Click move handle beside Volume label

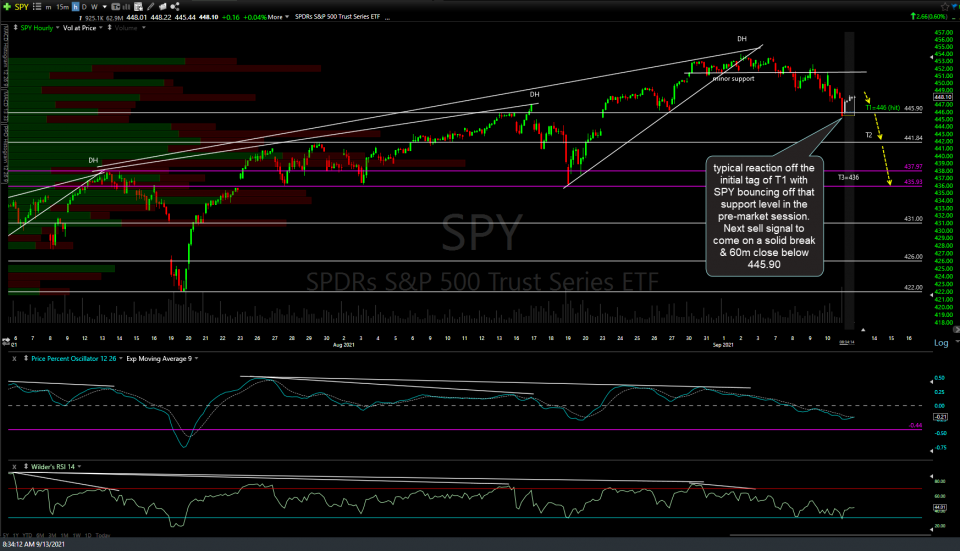[x=110, y=28]
